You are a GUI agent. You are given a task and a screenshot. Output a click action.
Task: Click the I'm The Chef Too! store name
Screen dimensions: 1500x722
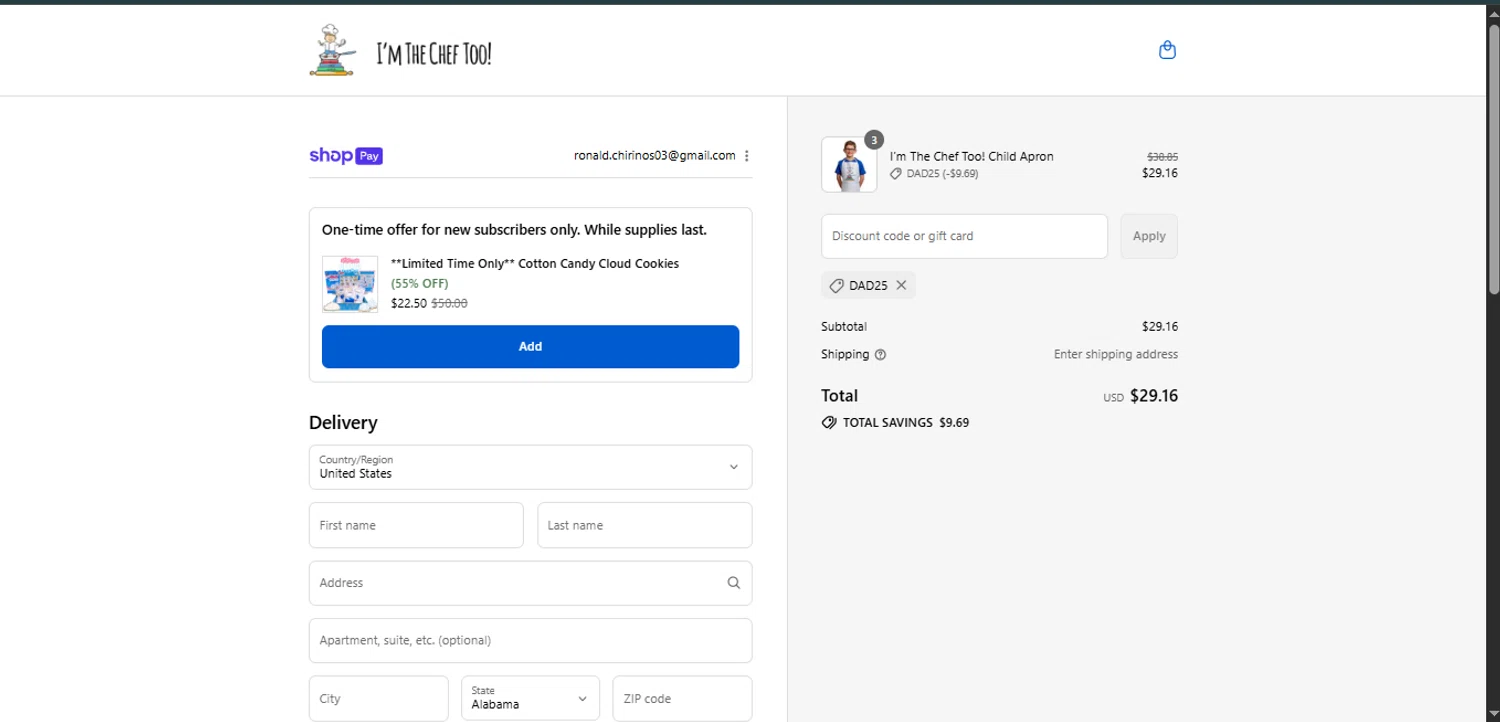coord(434,54)
